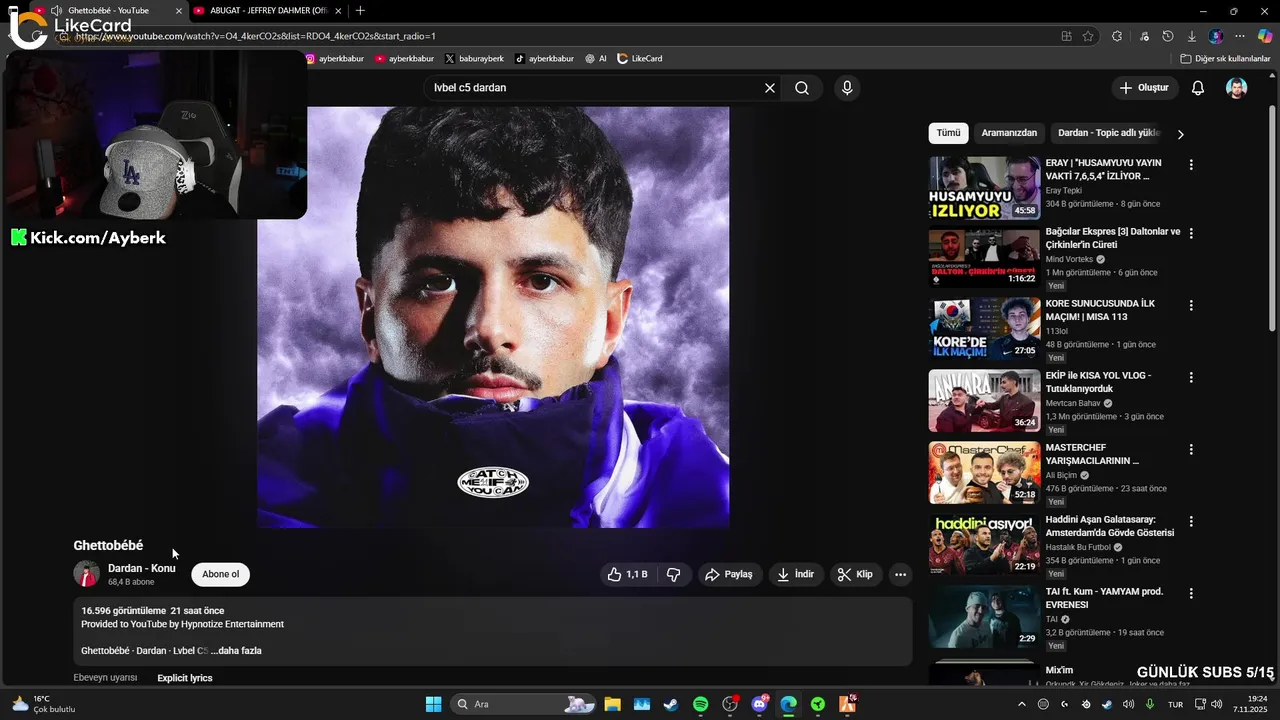Open Steam from the taskbar
1280x720 pixels.
pyautogui.click(x=671, y=704)
